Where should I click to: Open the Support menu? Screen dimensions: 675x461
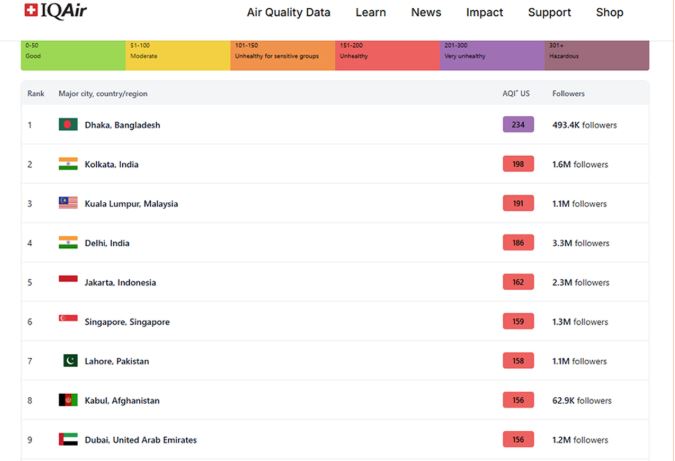pyautogui.click(x=549, y=12)
